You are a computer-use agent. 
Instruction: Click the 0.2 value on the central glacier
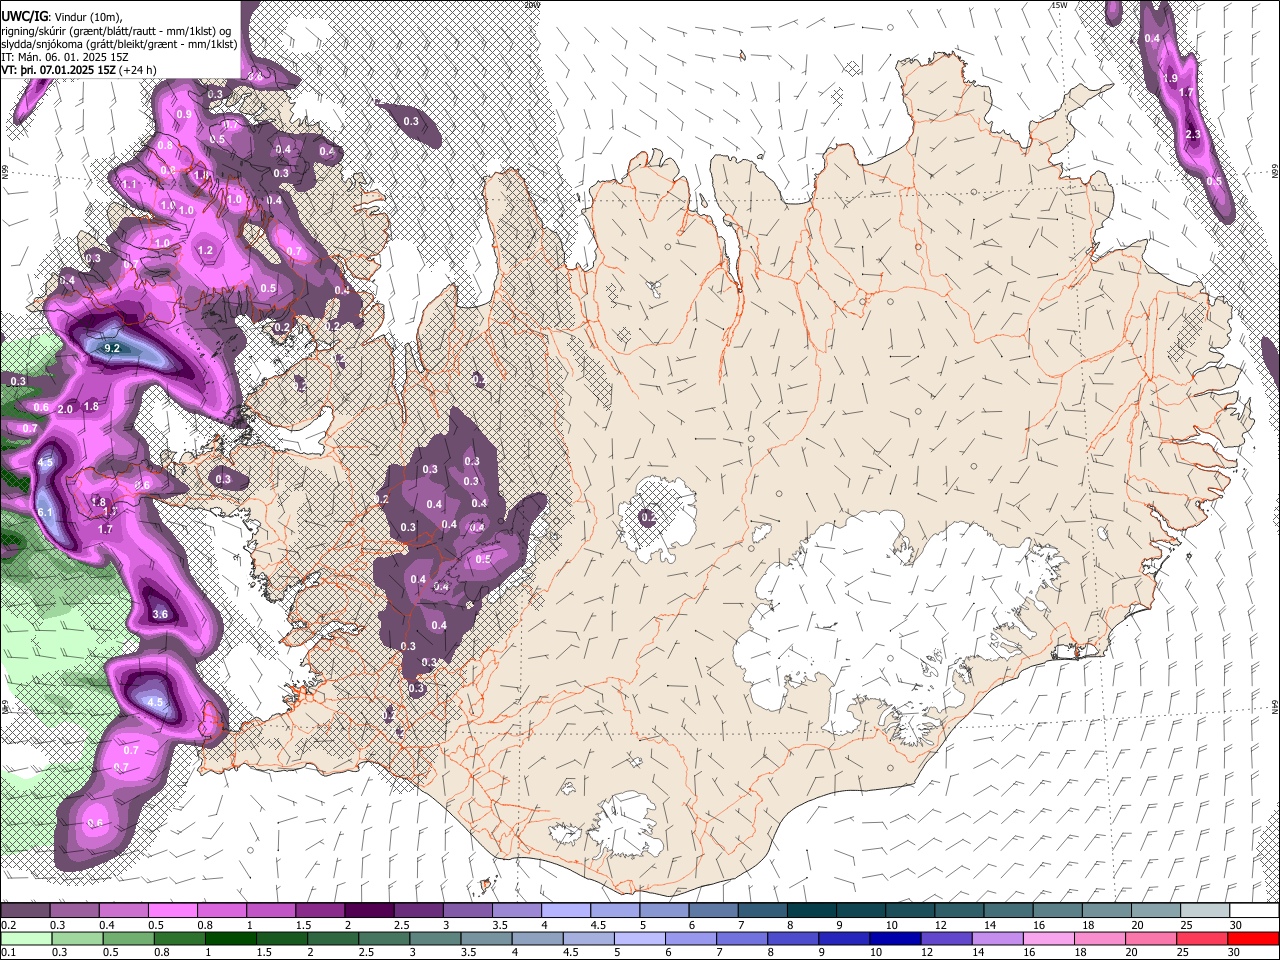[648, 518]
